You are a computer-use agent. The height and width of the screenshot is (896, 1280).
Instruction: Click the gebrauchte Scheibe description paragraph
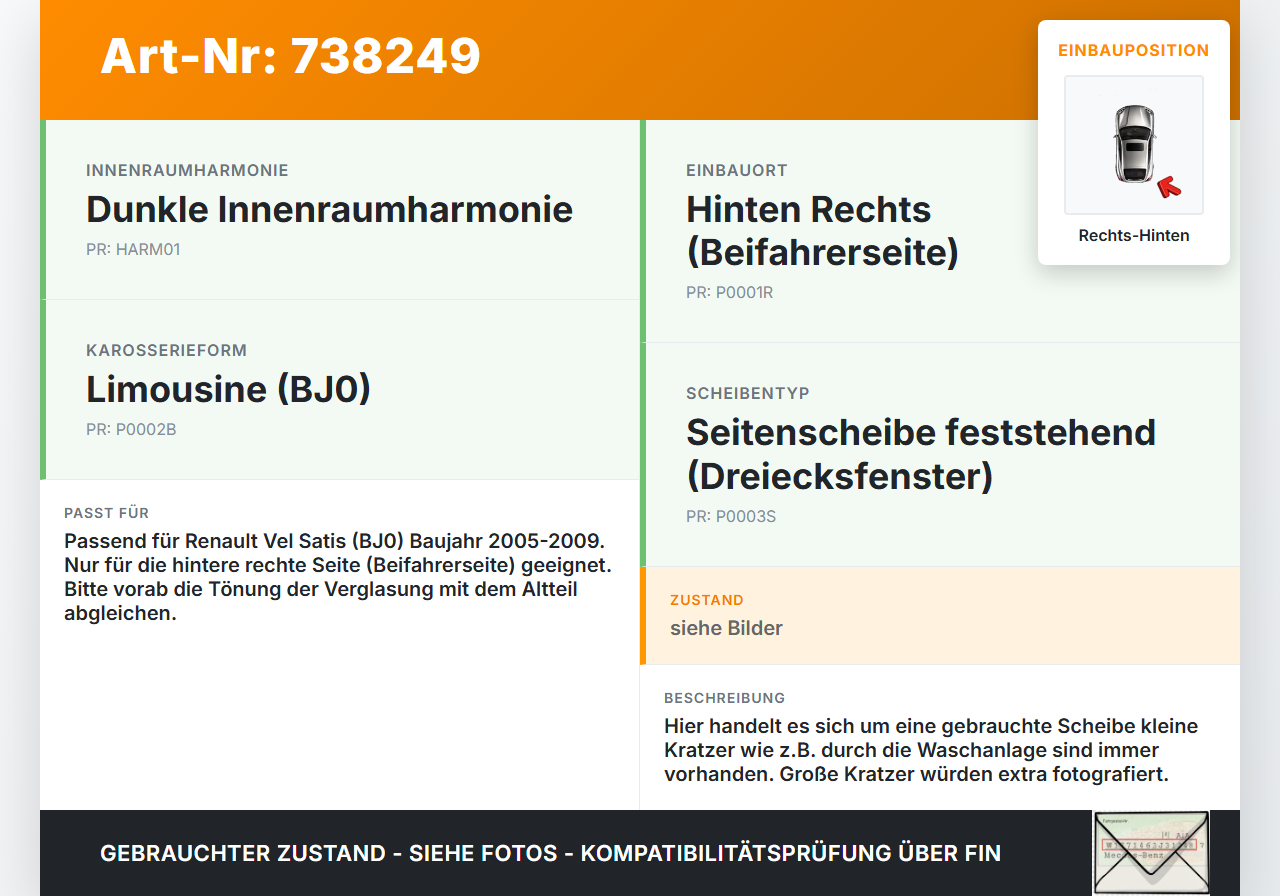coord(931,750)
